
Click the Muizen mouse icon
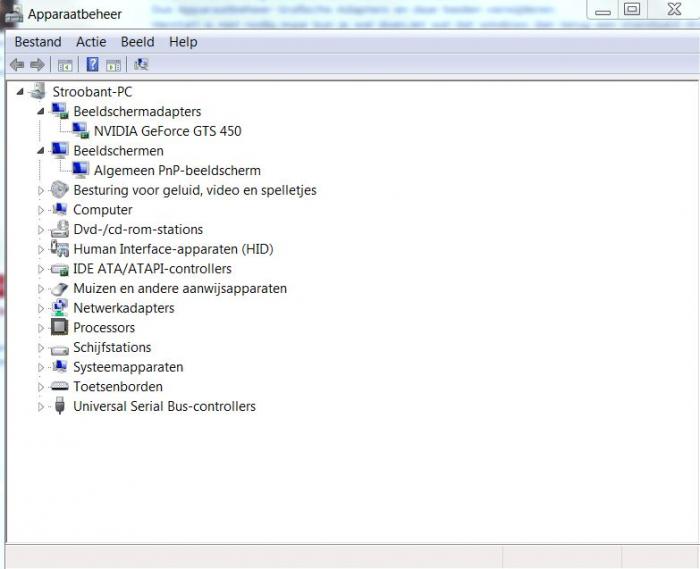tap(59, 289)
